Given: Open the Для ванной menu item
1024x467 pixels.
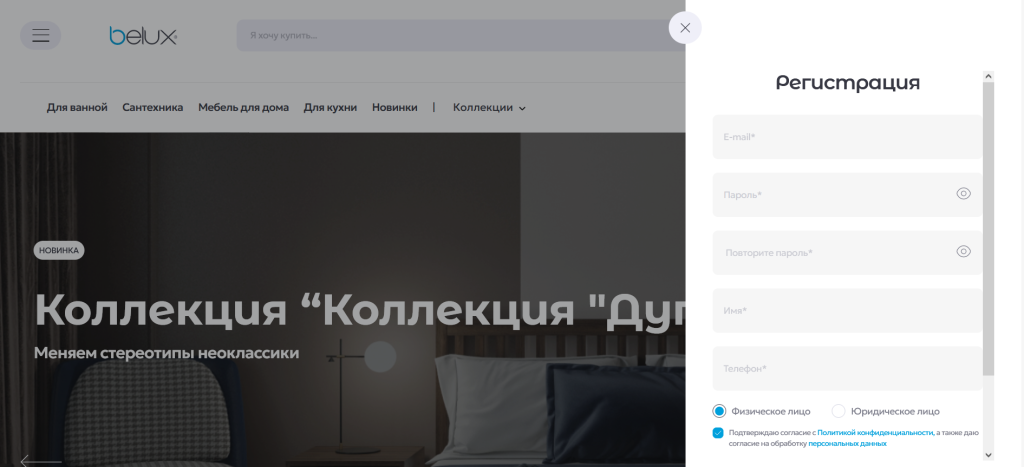Looking at the screenshot, I should (x=77, y=108).
